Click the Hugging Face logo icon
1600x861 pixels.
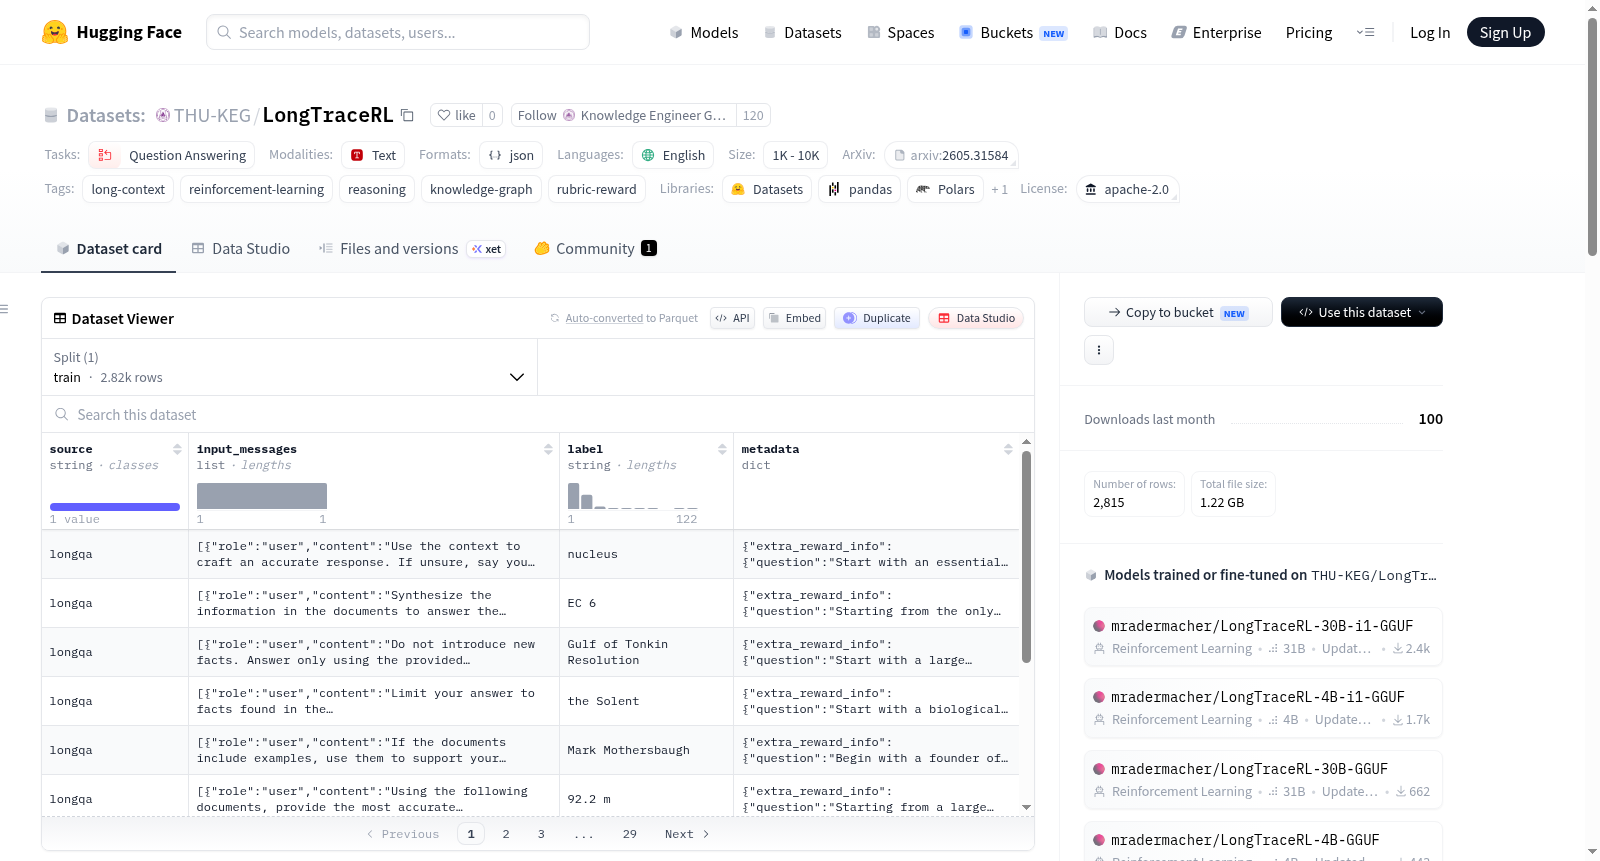point(55,32)
